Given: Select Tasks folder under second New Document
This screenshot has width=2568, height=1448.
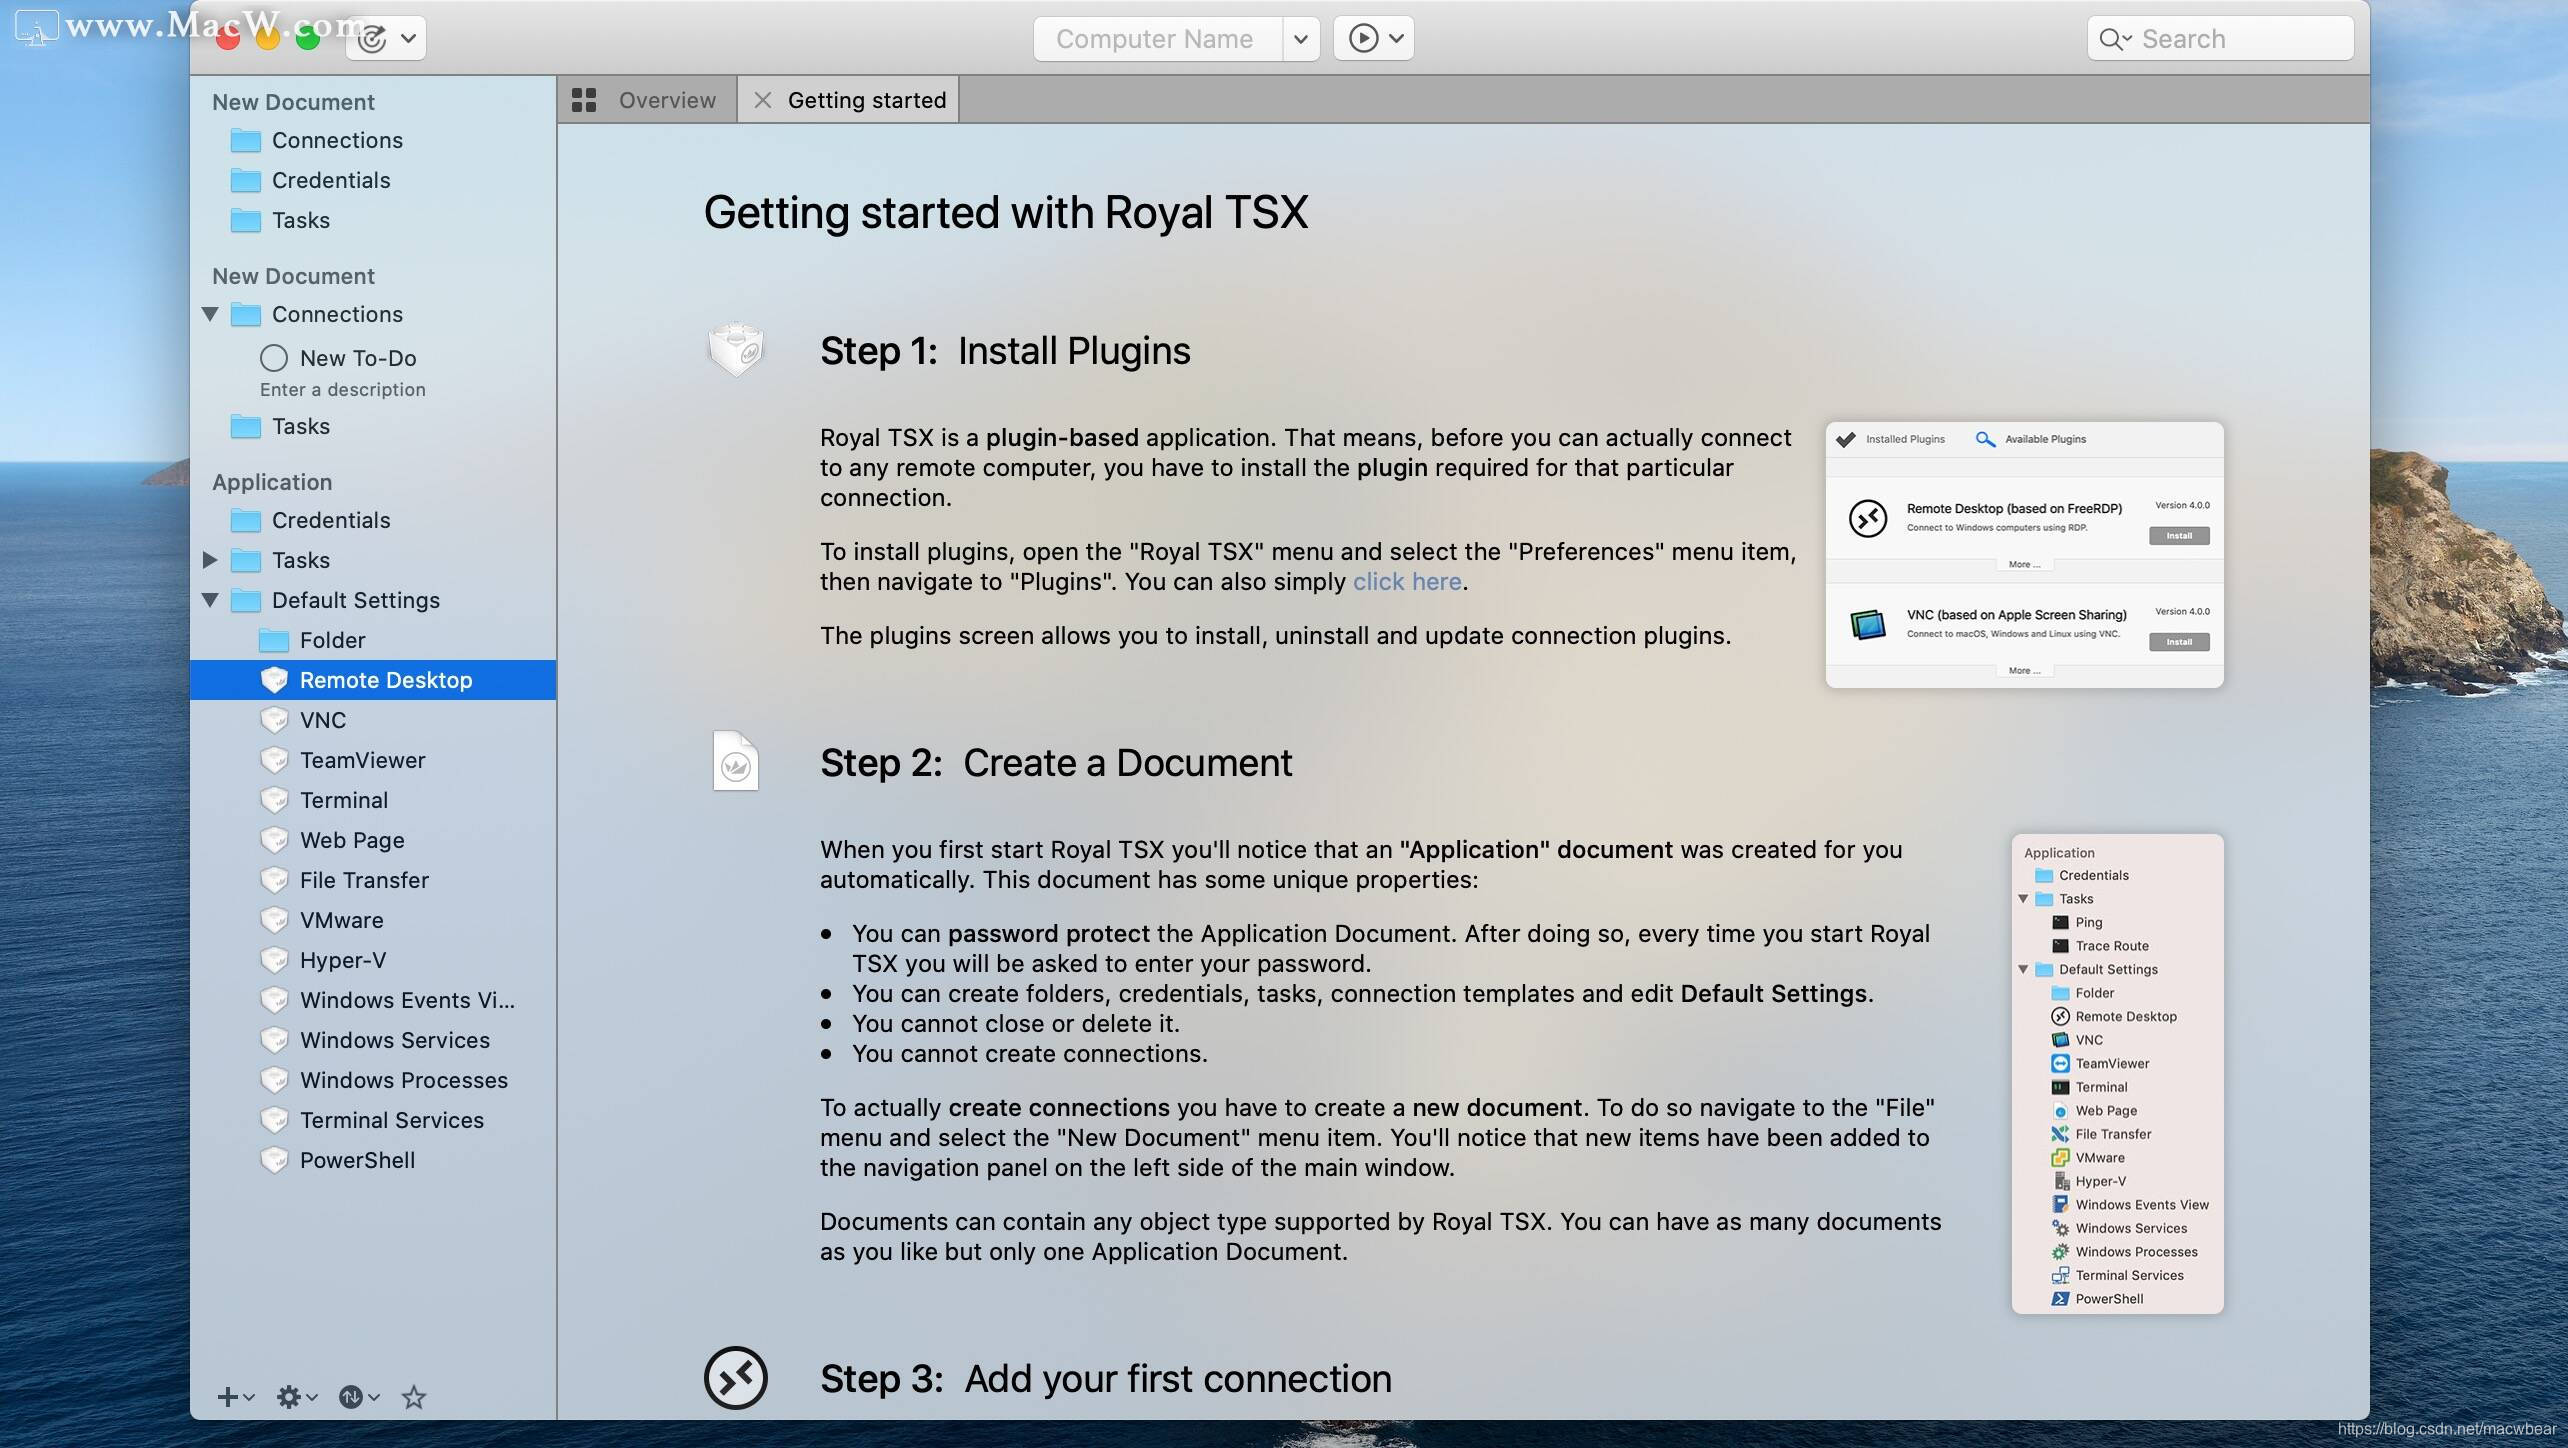Looking at the screenshot, I should tap(372, 426).
